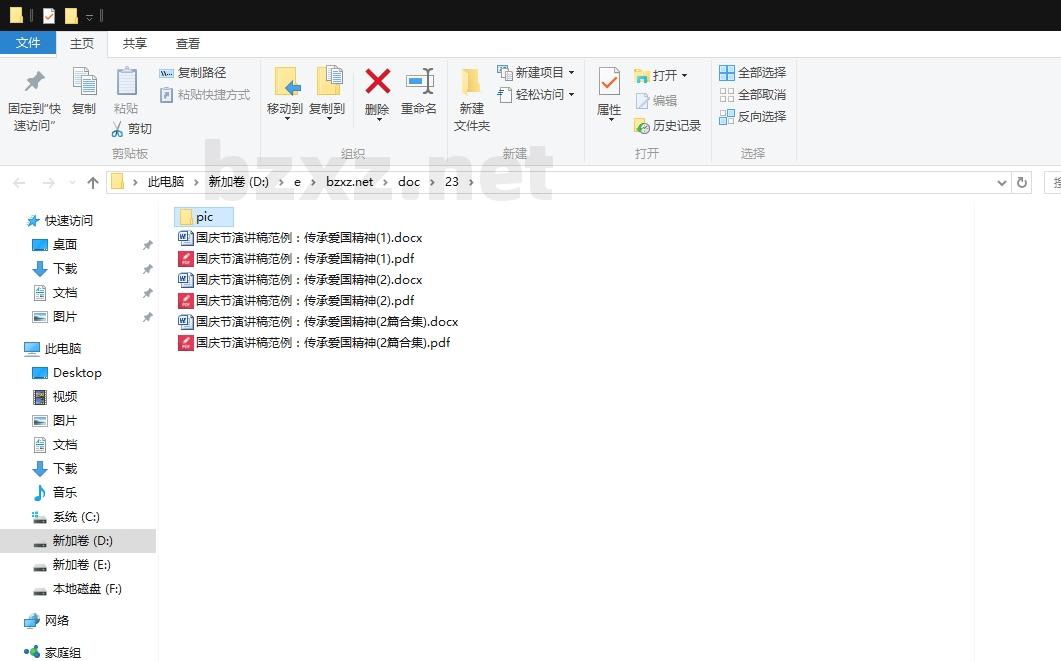Open the 移动到 (Move to) dropdown

click(x=285, y=117)
